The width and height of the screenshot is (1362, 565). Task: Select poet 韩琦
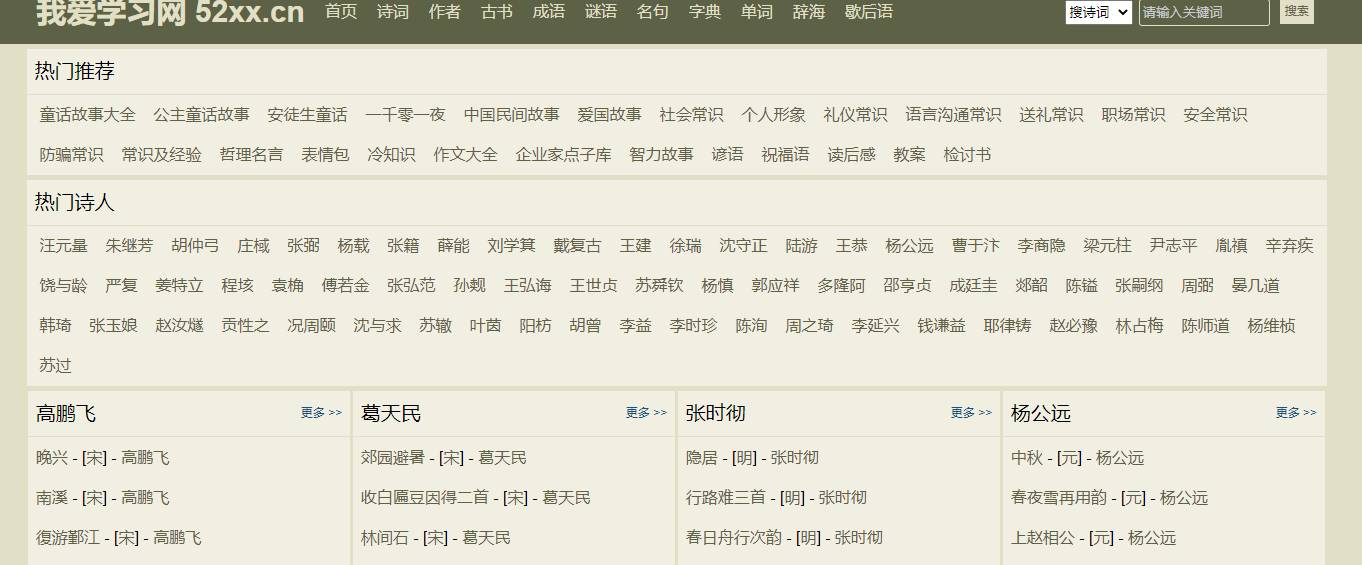[56, 326]
